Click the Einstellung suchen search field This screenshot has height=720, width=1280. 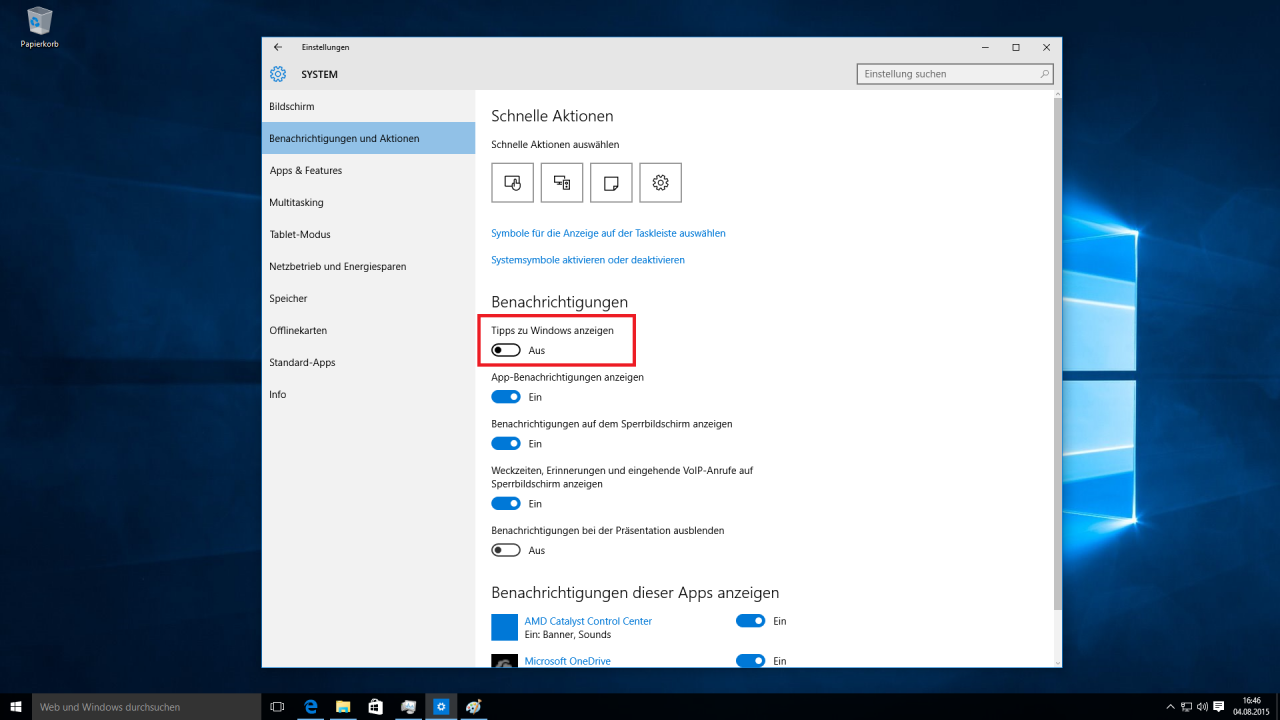point(955,74)
